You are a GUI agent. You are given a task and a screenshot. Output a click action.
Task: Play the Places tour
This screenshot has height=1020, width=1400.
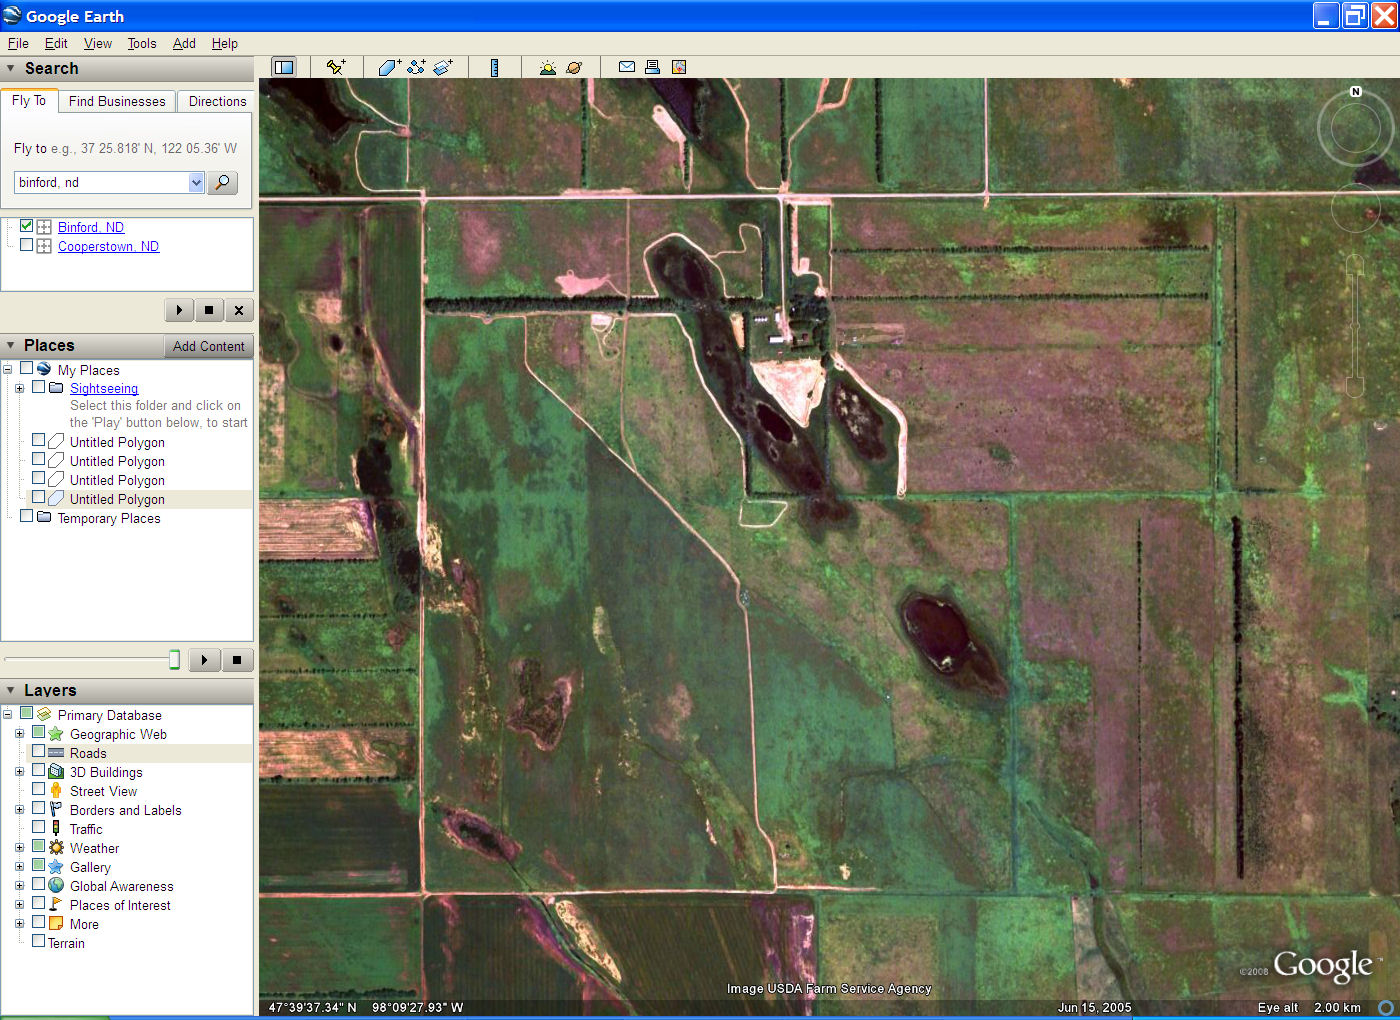204,660
